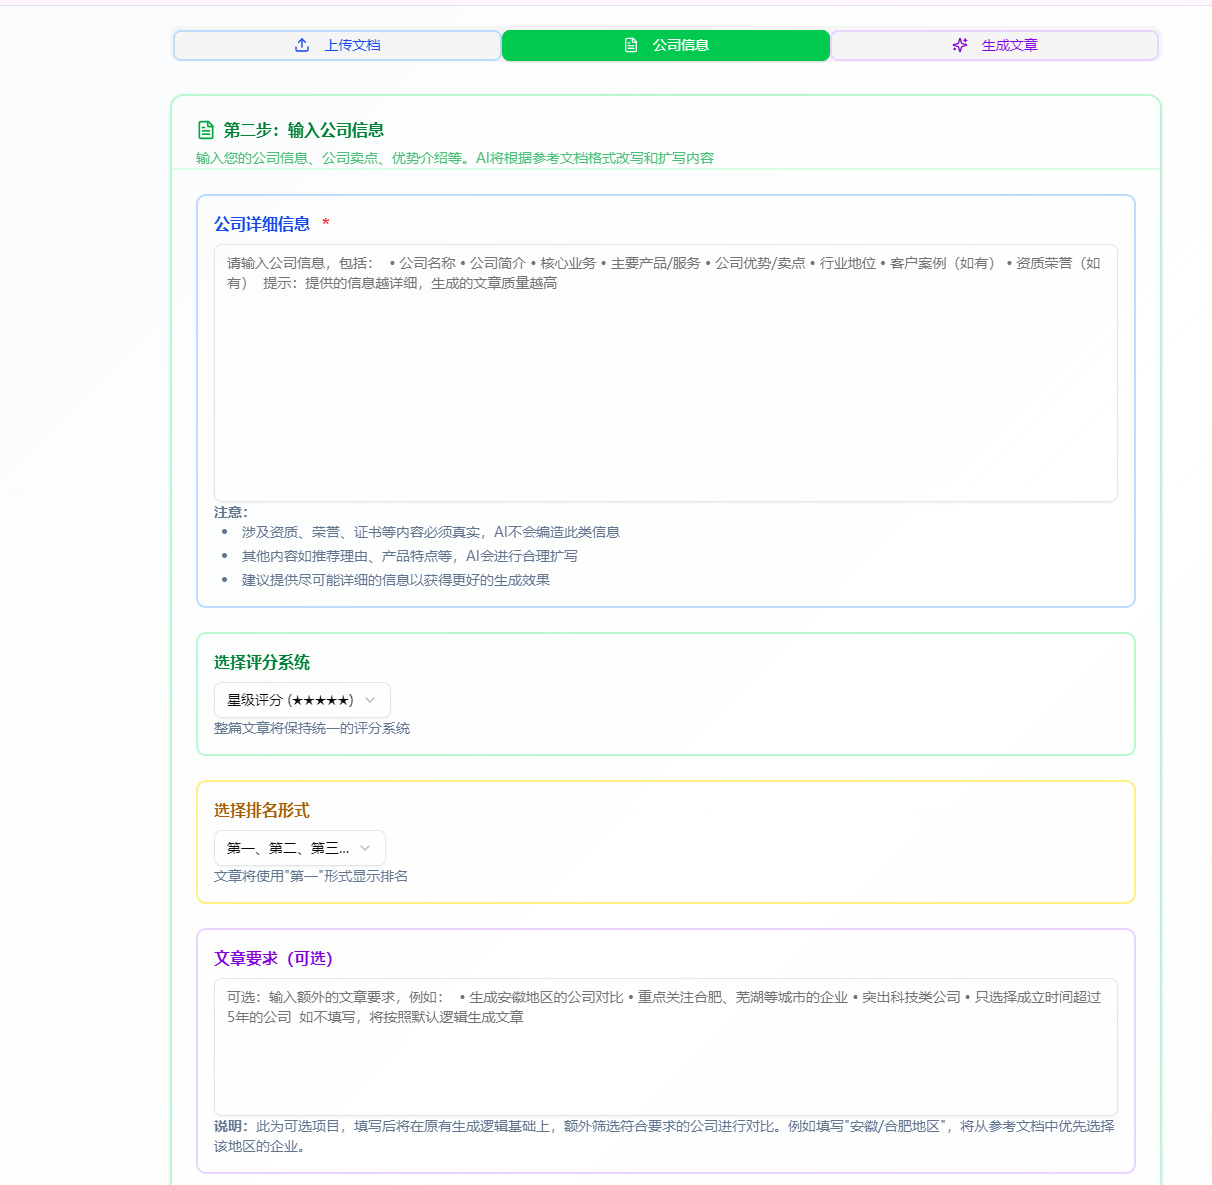Click the sparkle icon on 生成文章 tab
This screenshot has width=1212, height=1185.
click(960, 45)
